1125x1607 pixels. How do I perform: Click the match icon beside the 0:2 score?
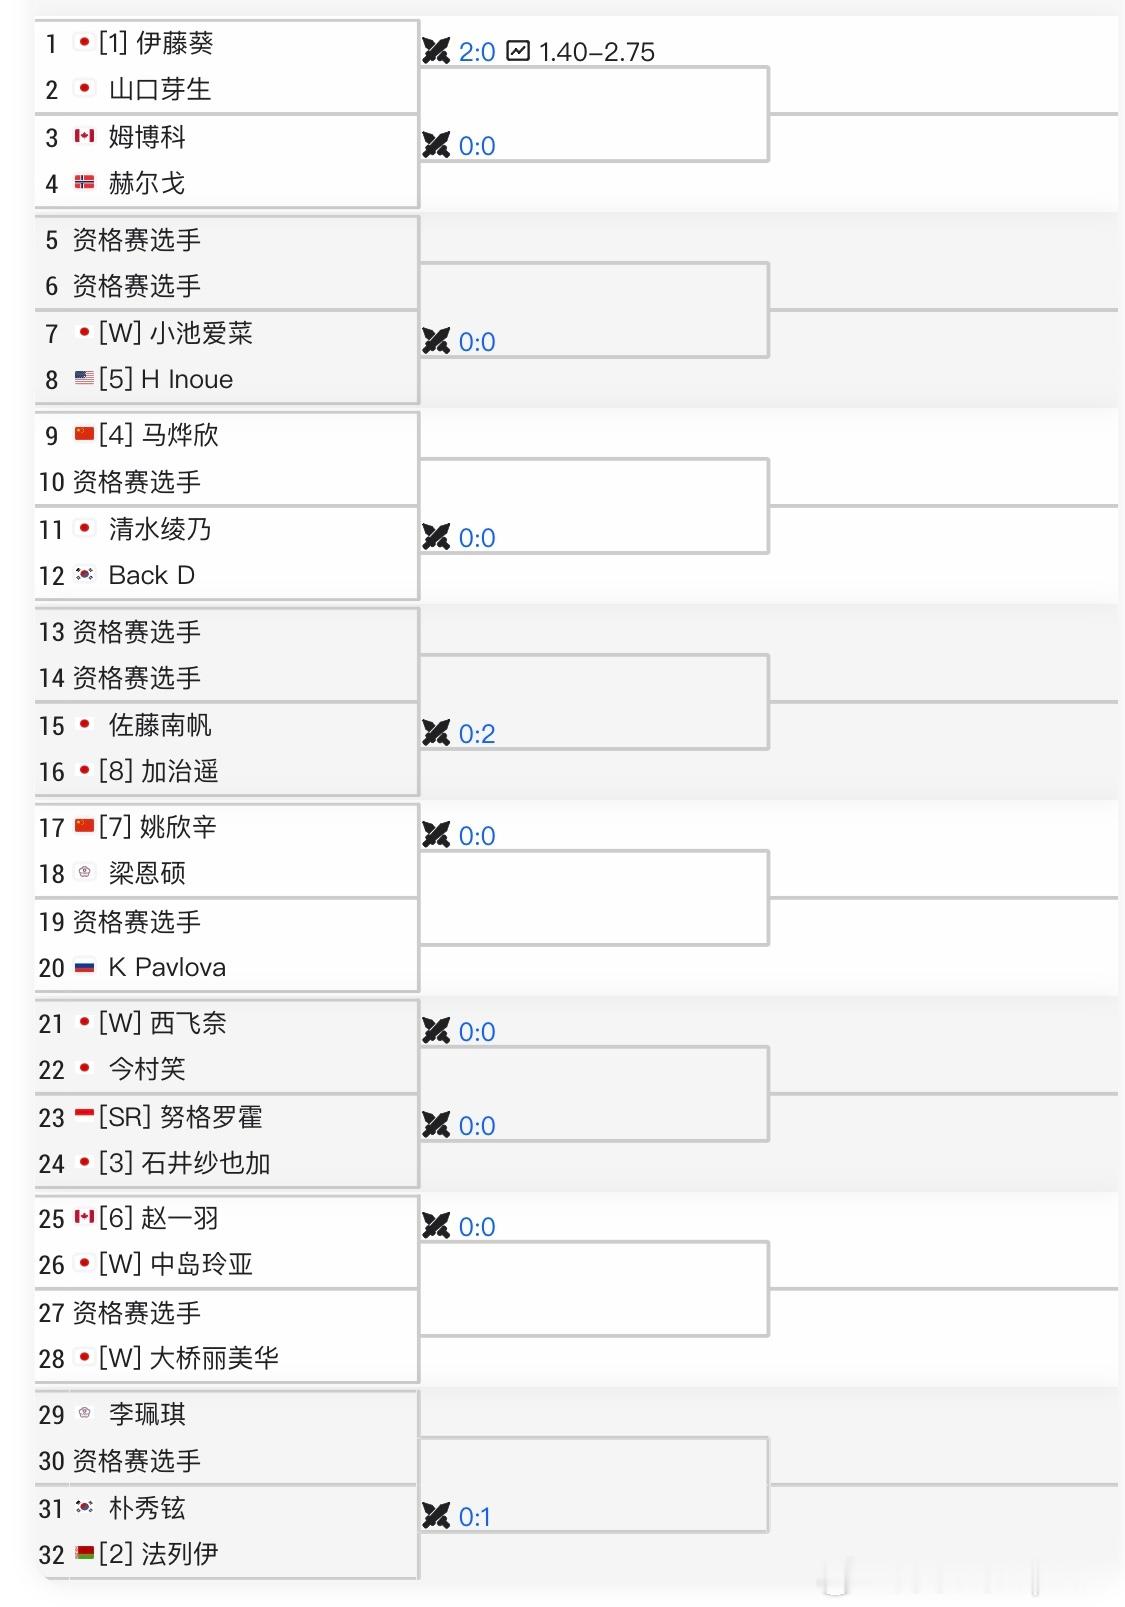pyautogui.click(x=436, y=733)
